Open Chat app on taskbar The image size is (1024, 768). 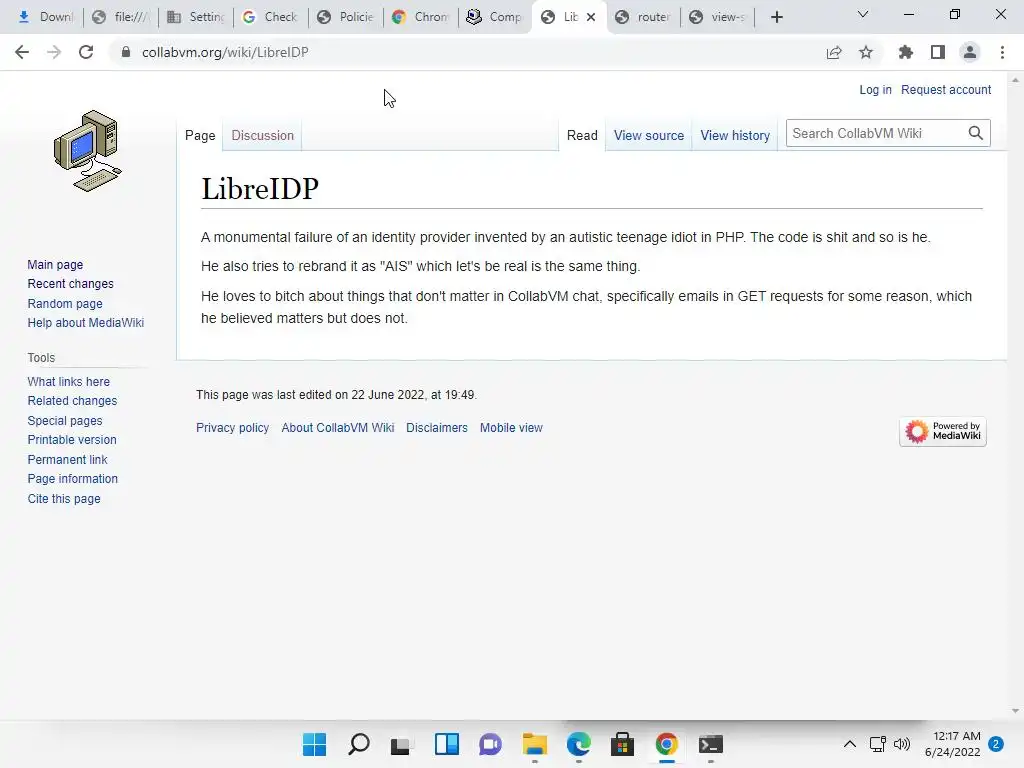click(x=490, y=744)
